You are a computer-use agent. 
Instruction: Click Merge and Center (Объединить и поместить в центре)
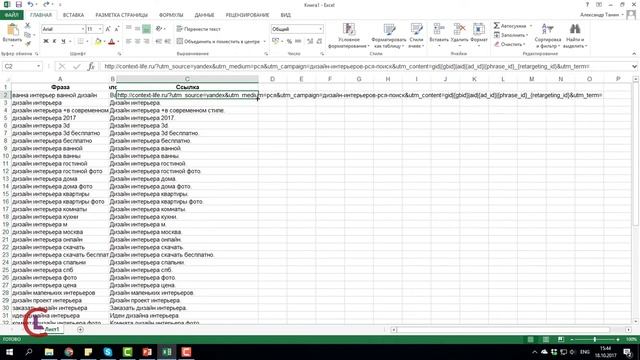pyautogui.click(x=218, y=41)
